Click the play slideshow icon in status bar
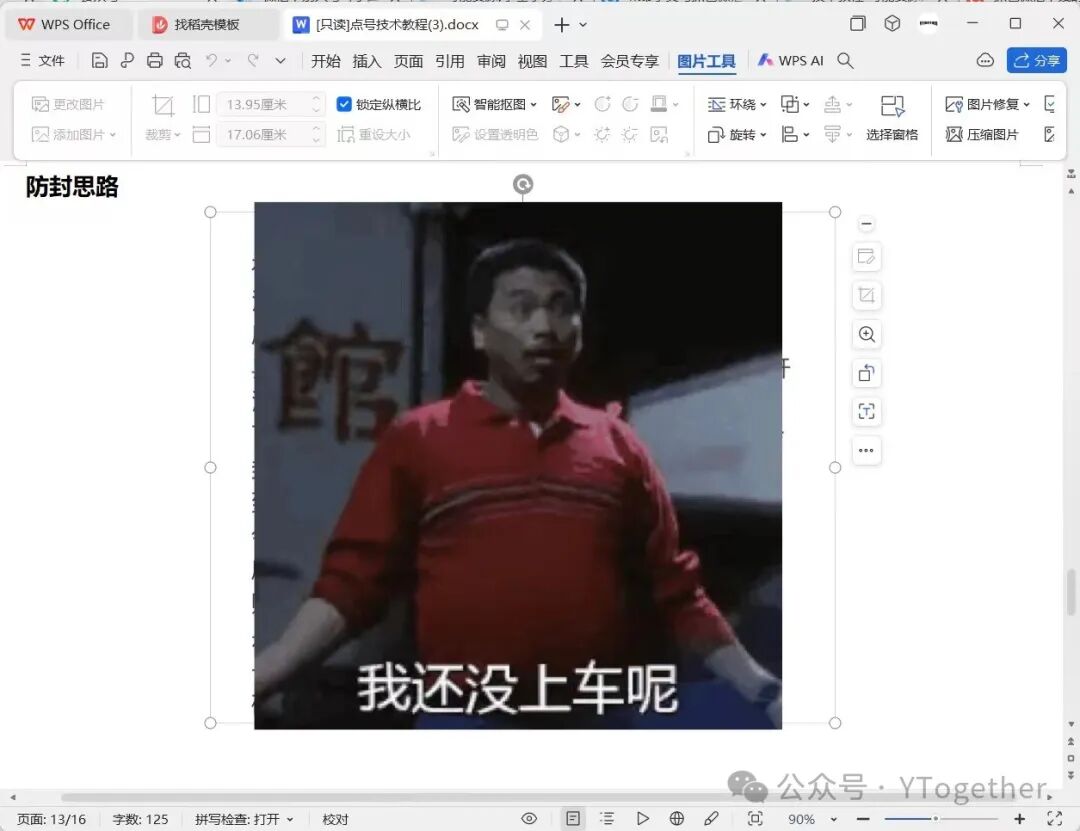Viewport: 1080px width, 831px height. (x=643, y=818)
